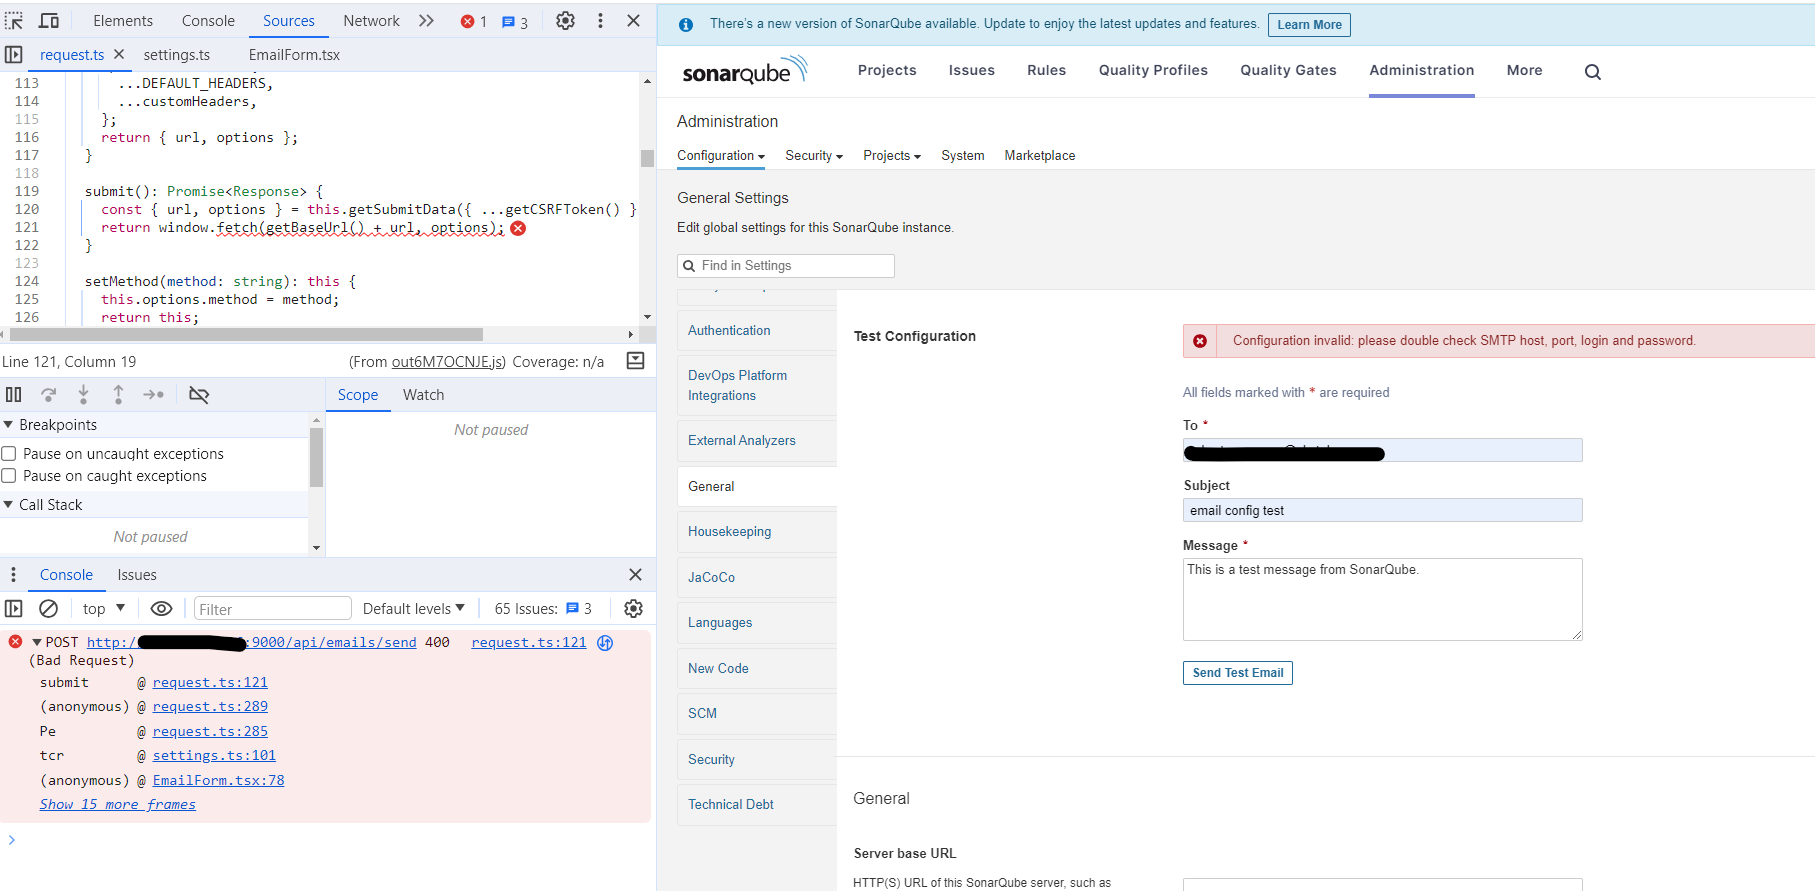Open the EmailForm.tsx file tab

(x=294, y=55)
